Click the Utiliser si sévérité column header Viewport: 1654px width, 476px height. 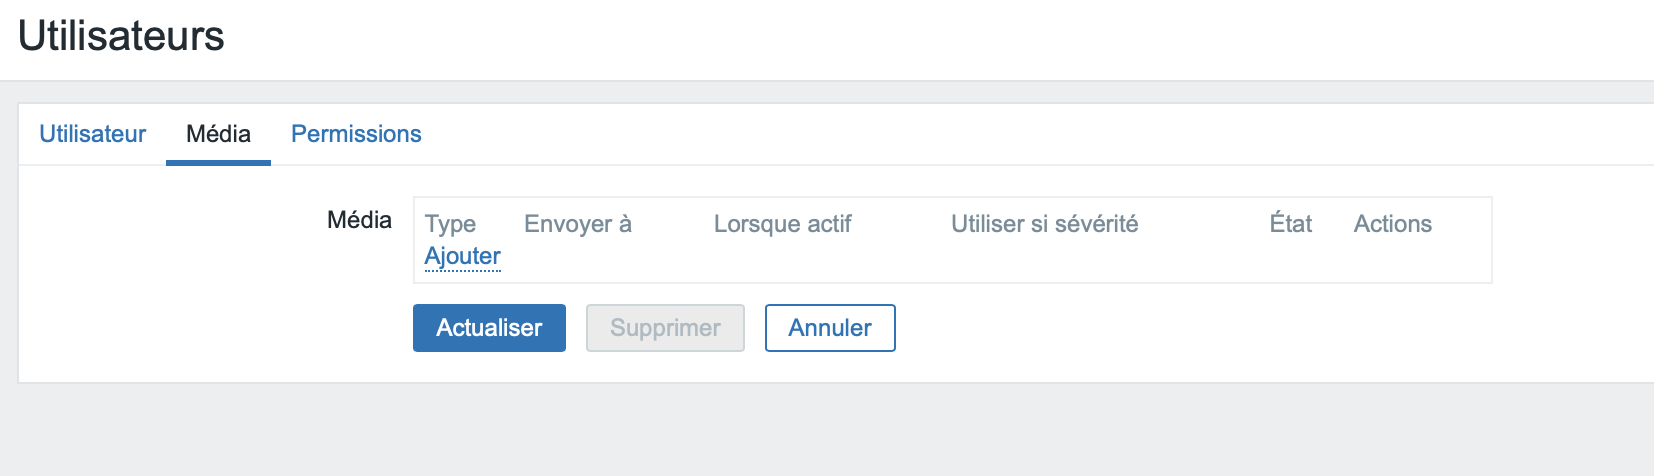click(x=1044, y=224)
